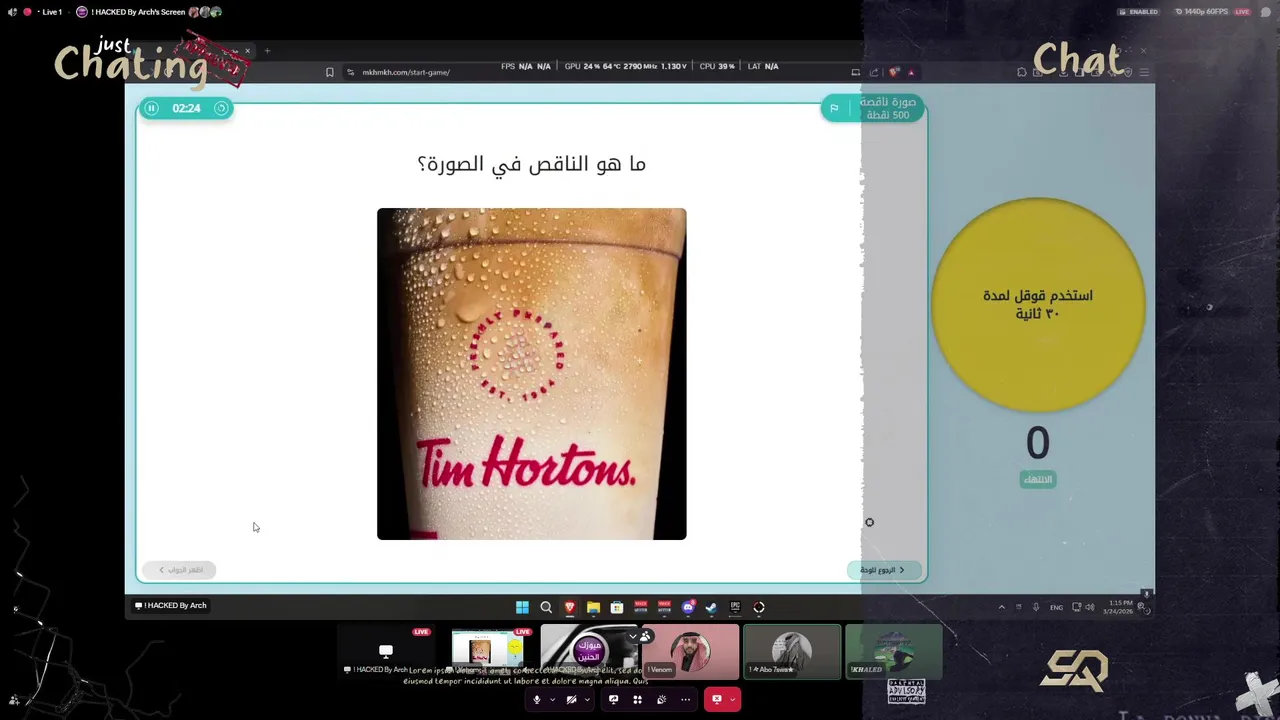The image size is (1280, 720).
Task: Open a new browser tab
Action: (267, 51)
